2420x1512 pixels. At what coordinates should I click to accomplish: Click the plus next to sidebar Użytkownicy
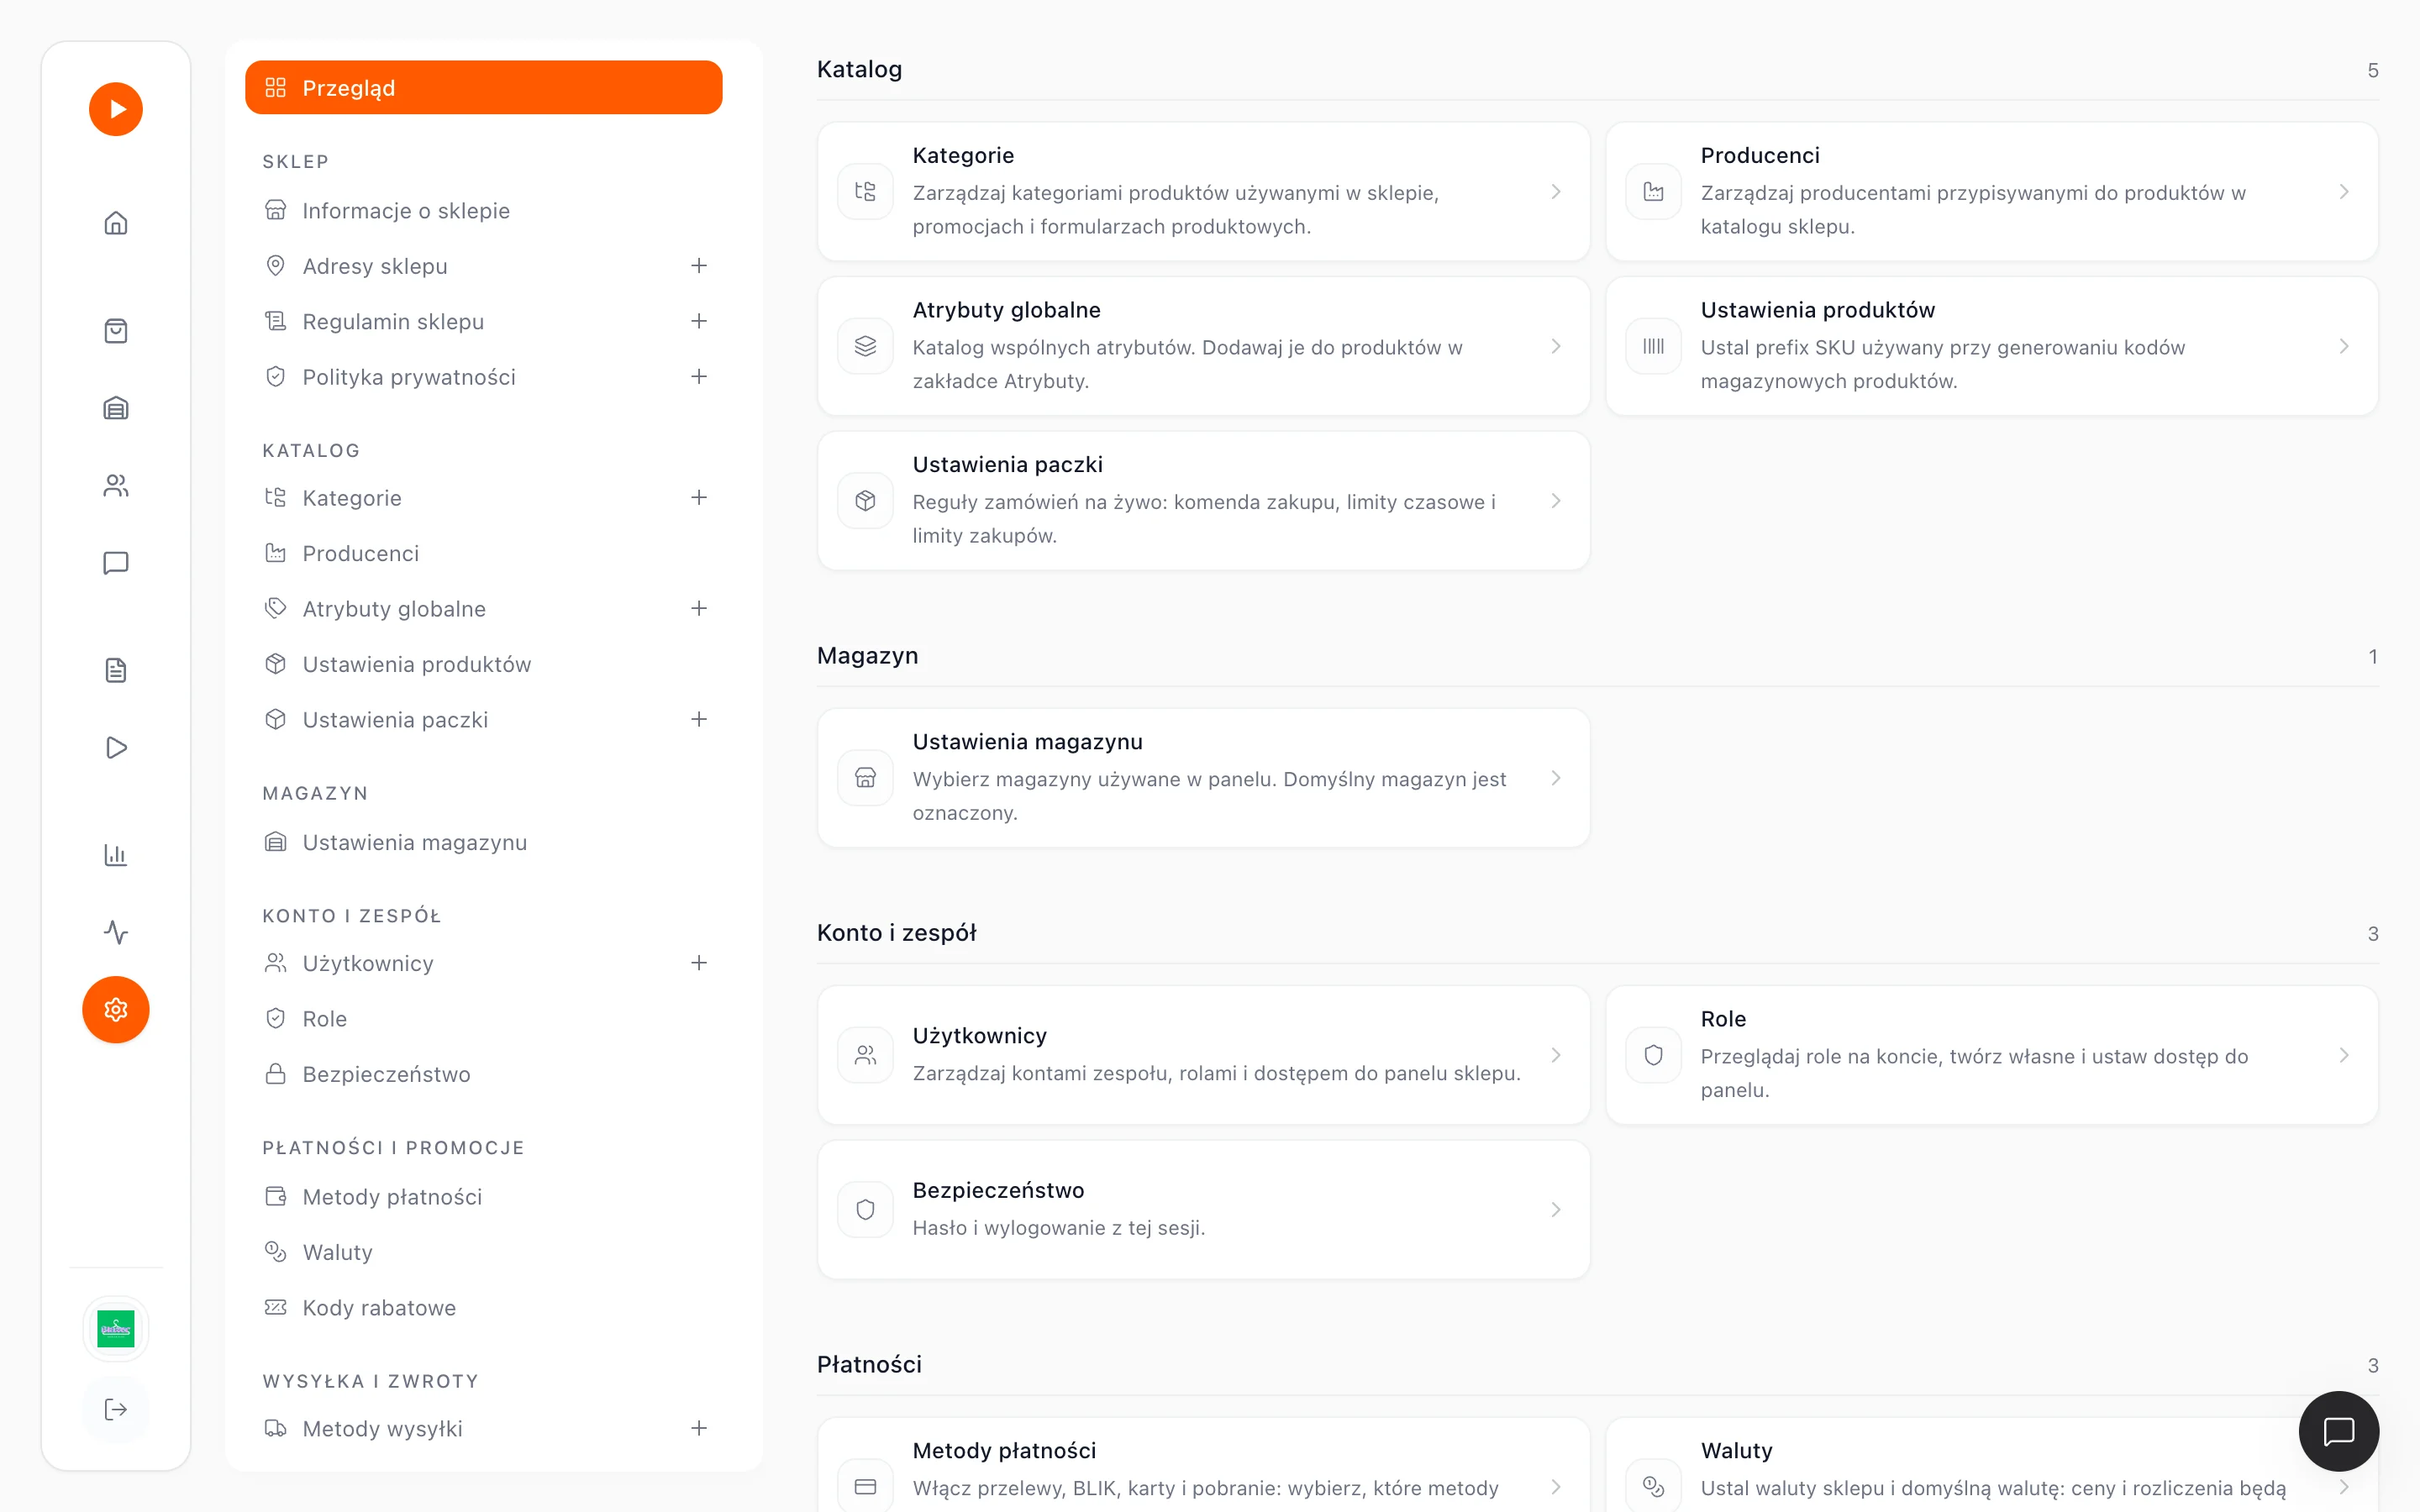coord(699,964)
